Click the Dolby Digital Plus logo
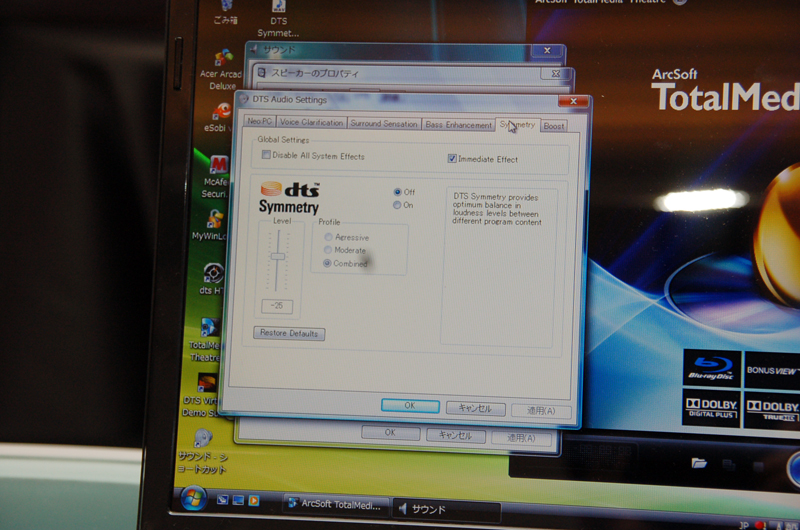 pyautogui.click(x=711, y=408)
